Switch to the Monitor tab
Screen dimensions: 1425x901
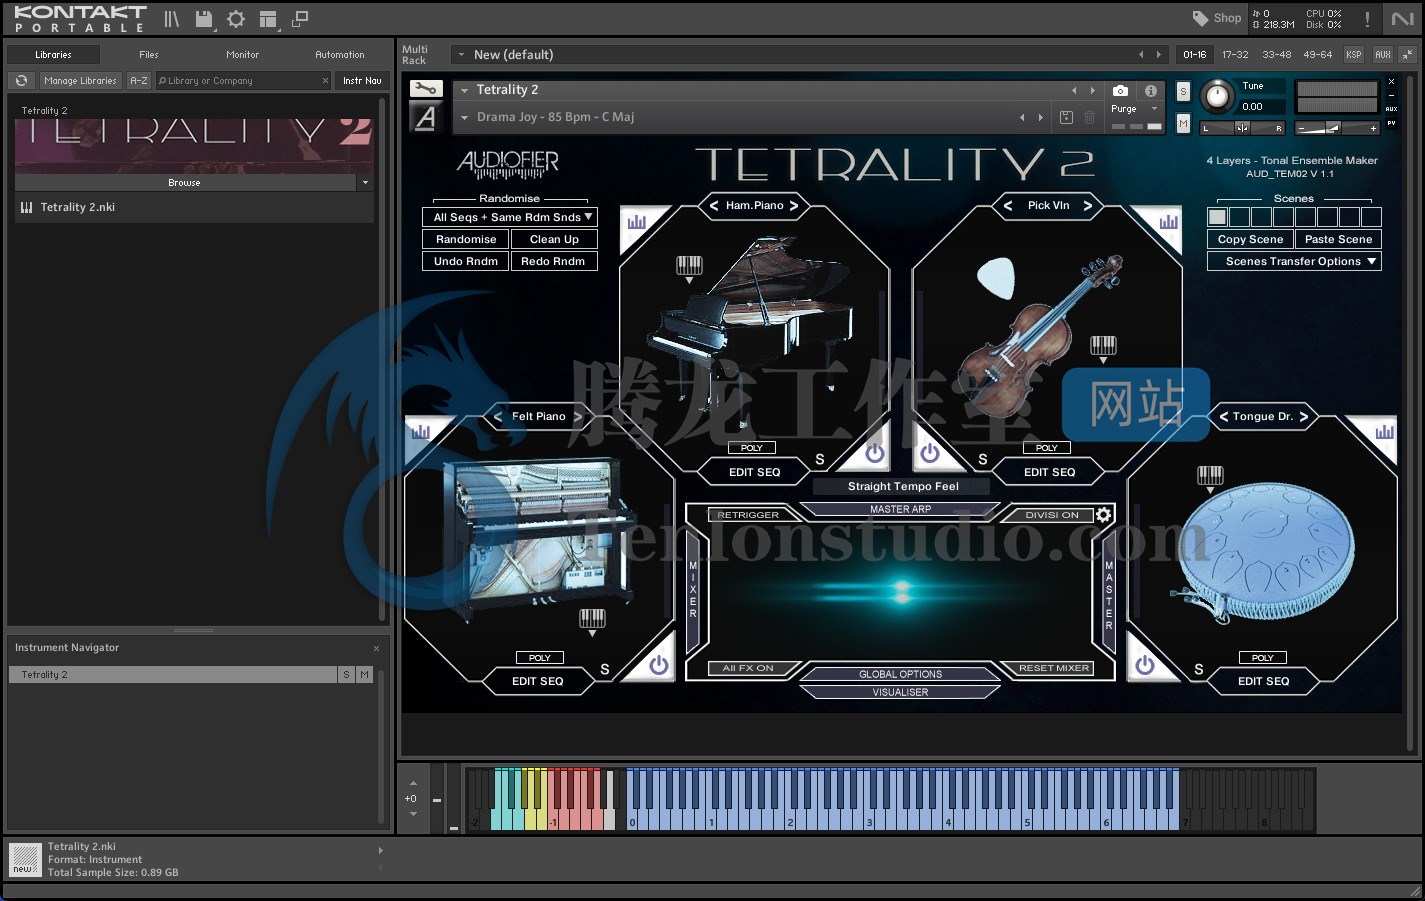coord(242,55)
